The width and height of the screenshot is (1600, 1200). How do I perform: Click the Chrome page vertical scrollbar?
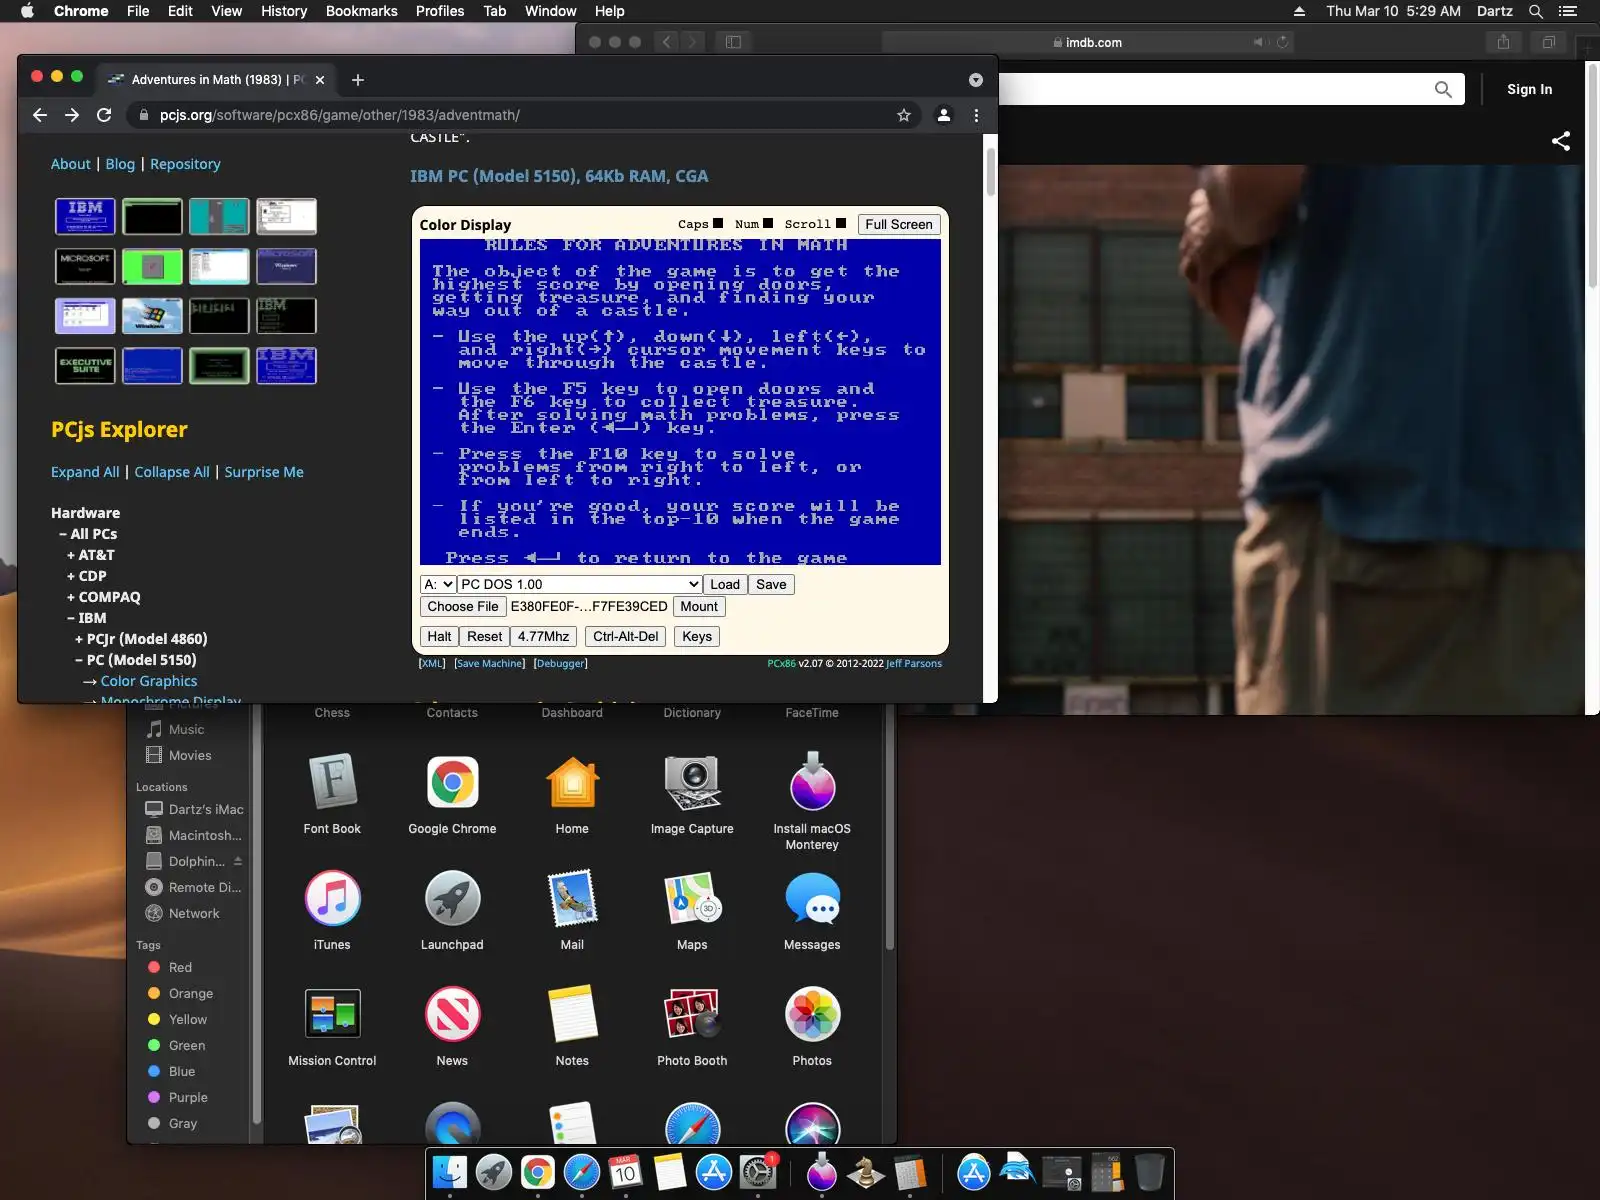point(990,172)
